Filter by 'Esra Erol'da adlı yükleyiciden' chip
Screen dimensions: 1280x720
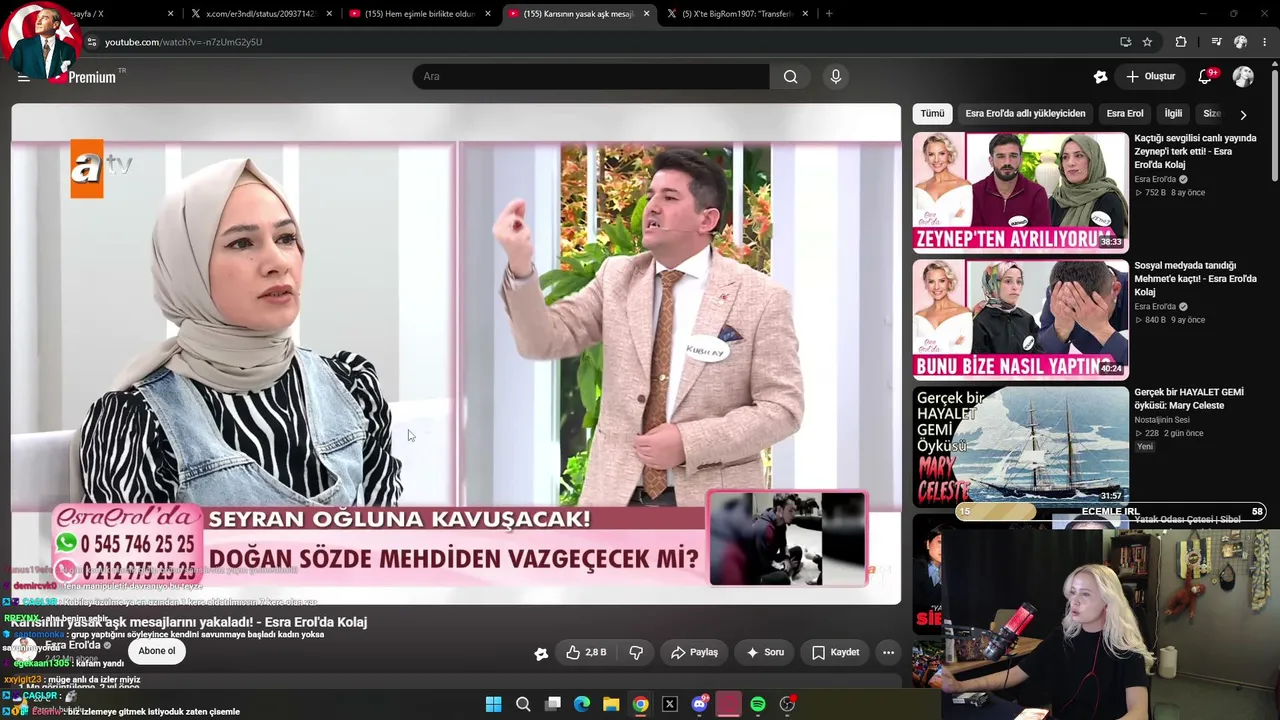(x=1025, y=114)
